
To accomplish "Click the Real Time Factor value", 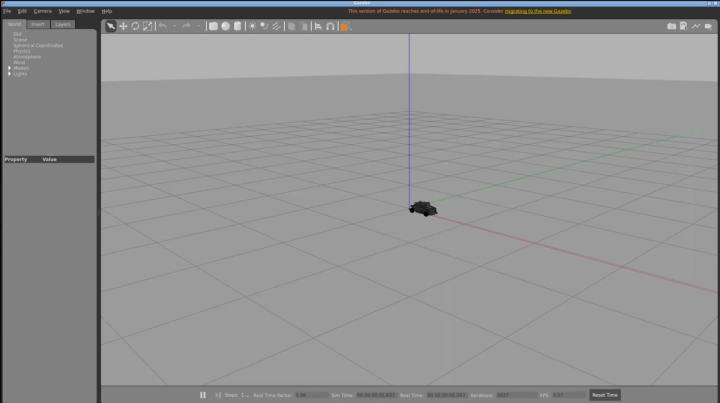I will click(x=311, y=395).
